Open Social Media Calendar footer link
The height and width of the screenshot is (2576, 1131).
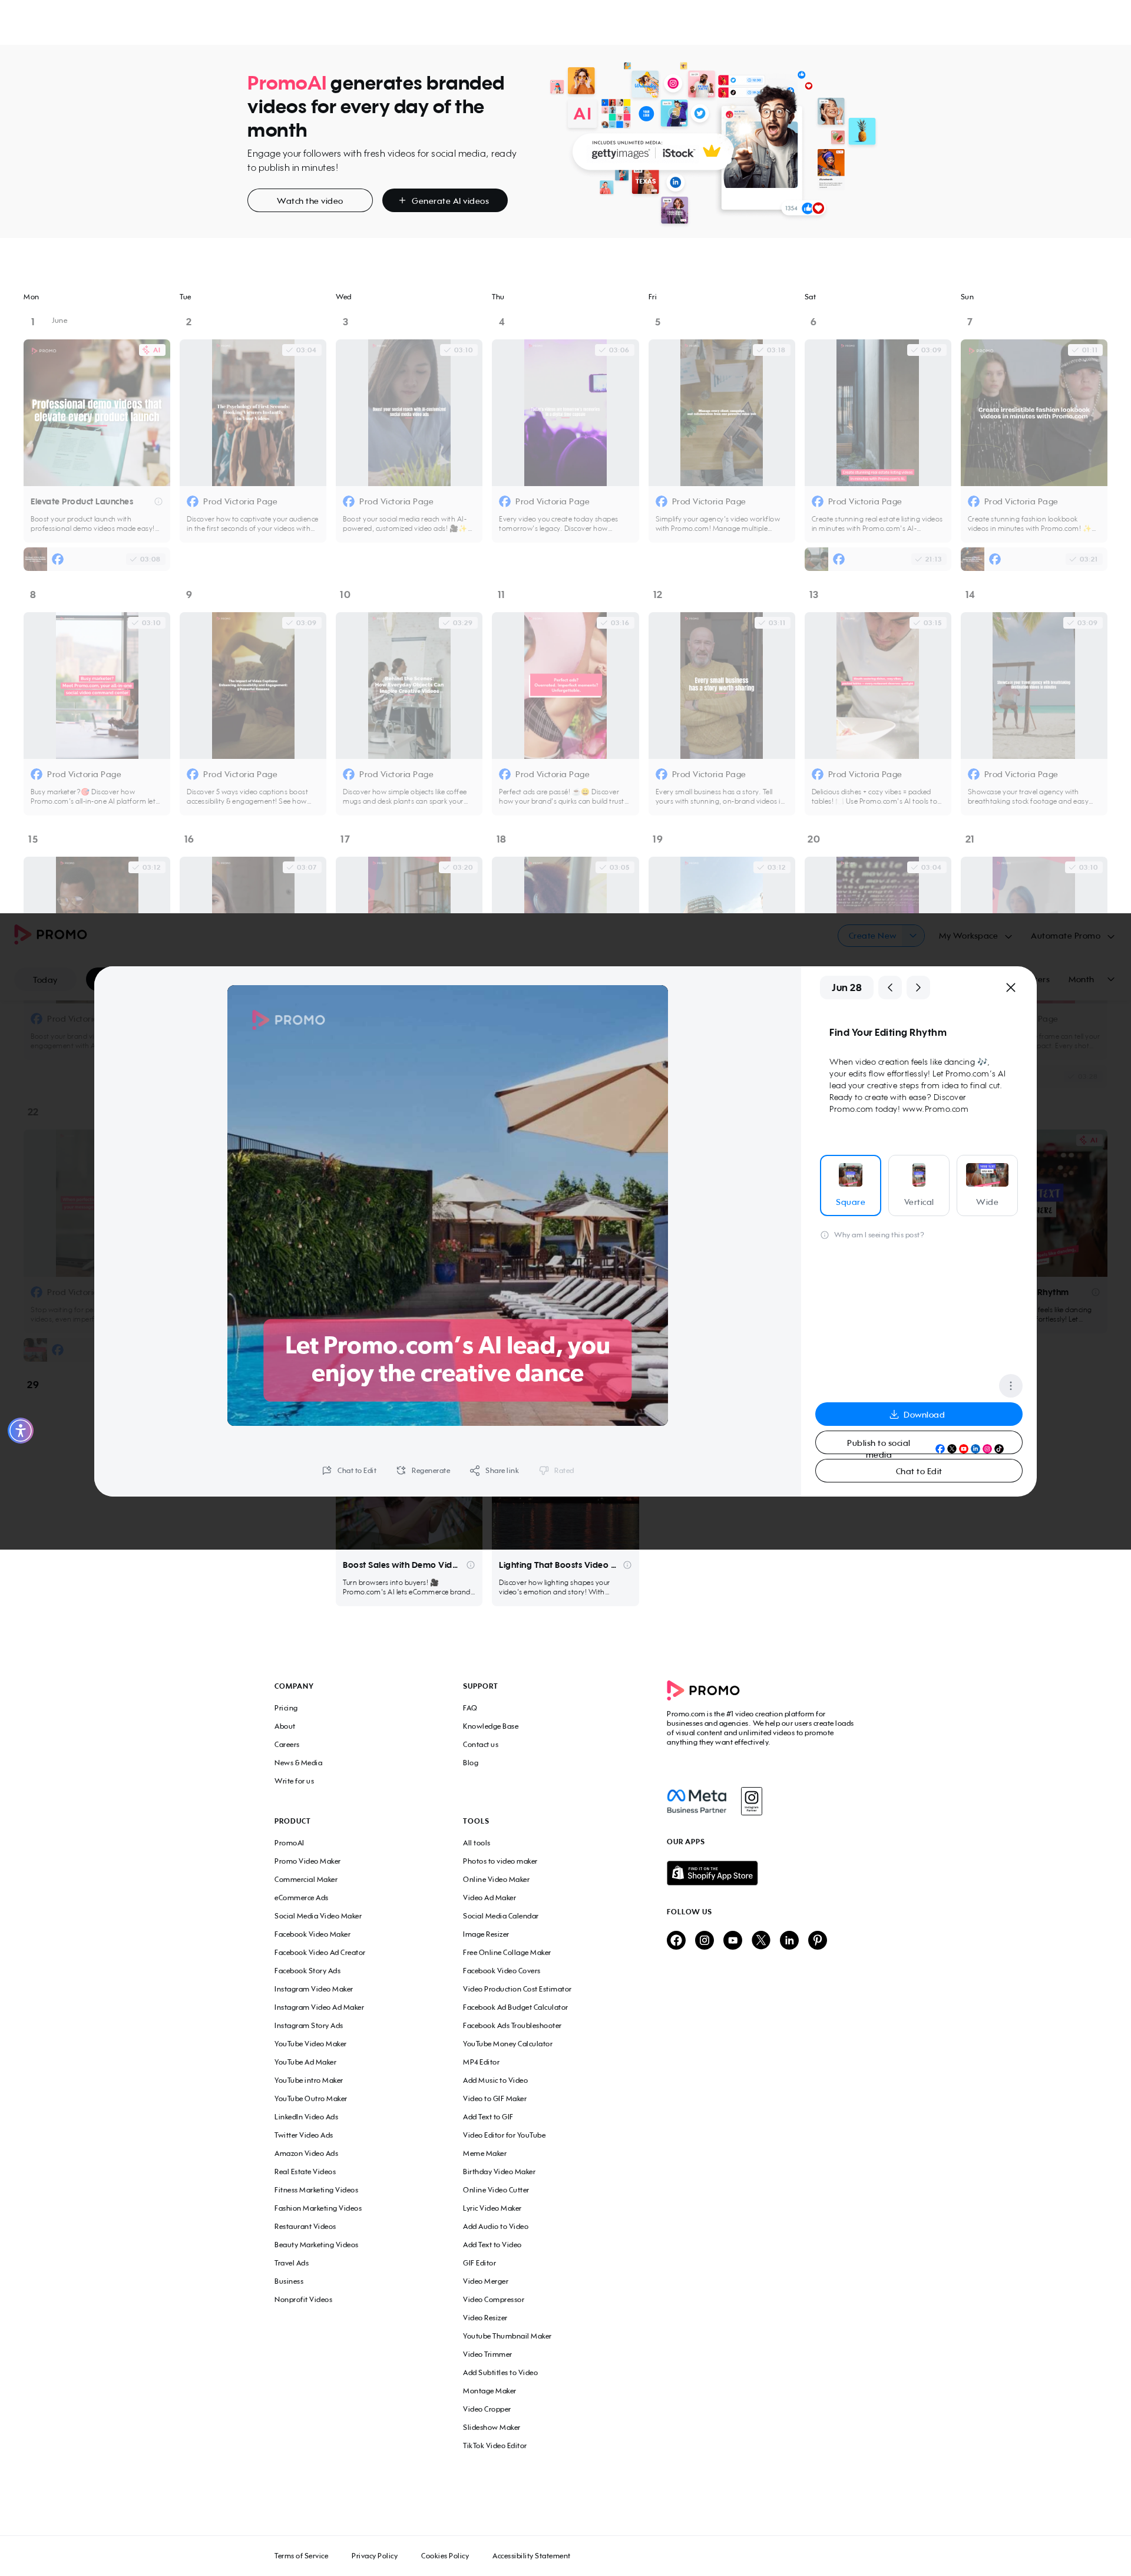click(x=500, y=1916)
